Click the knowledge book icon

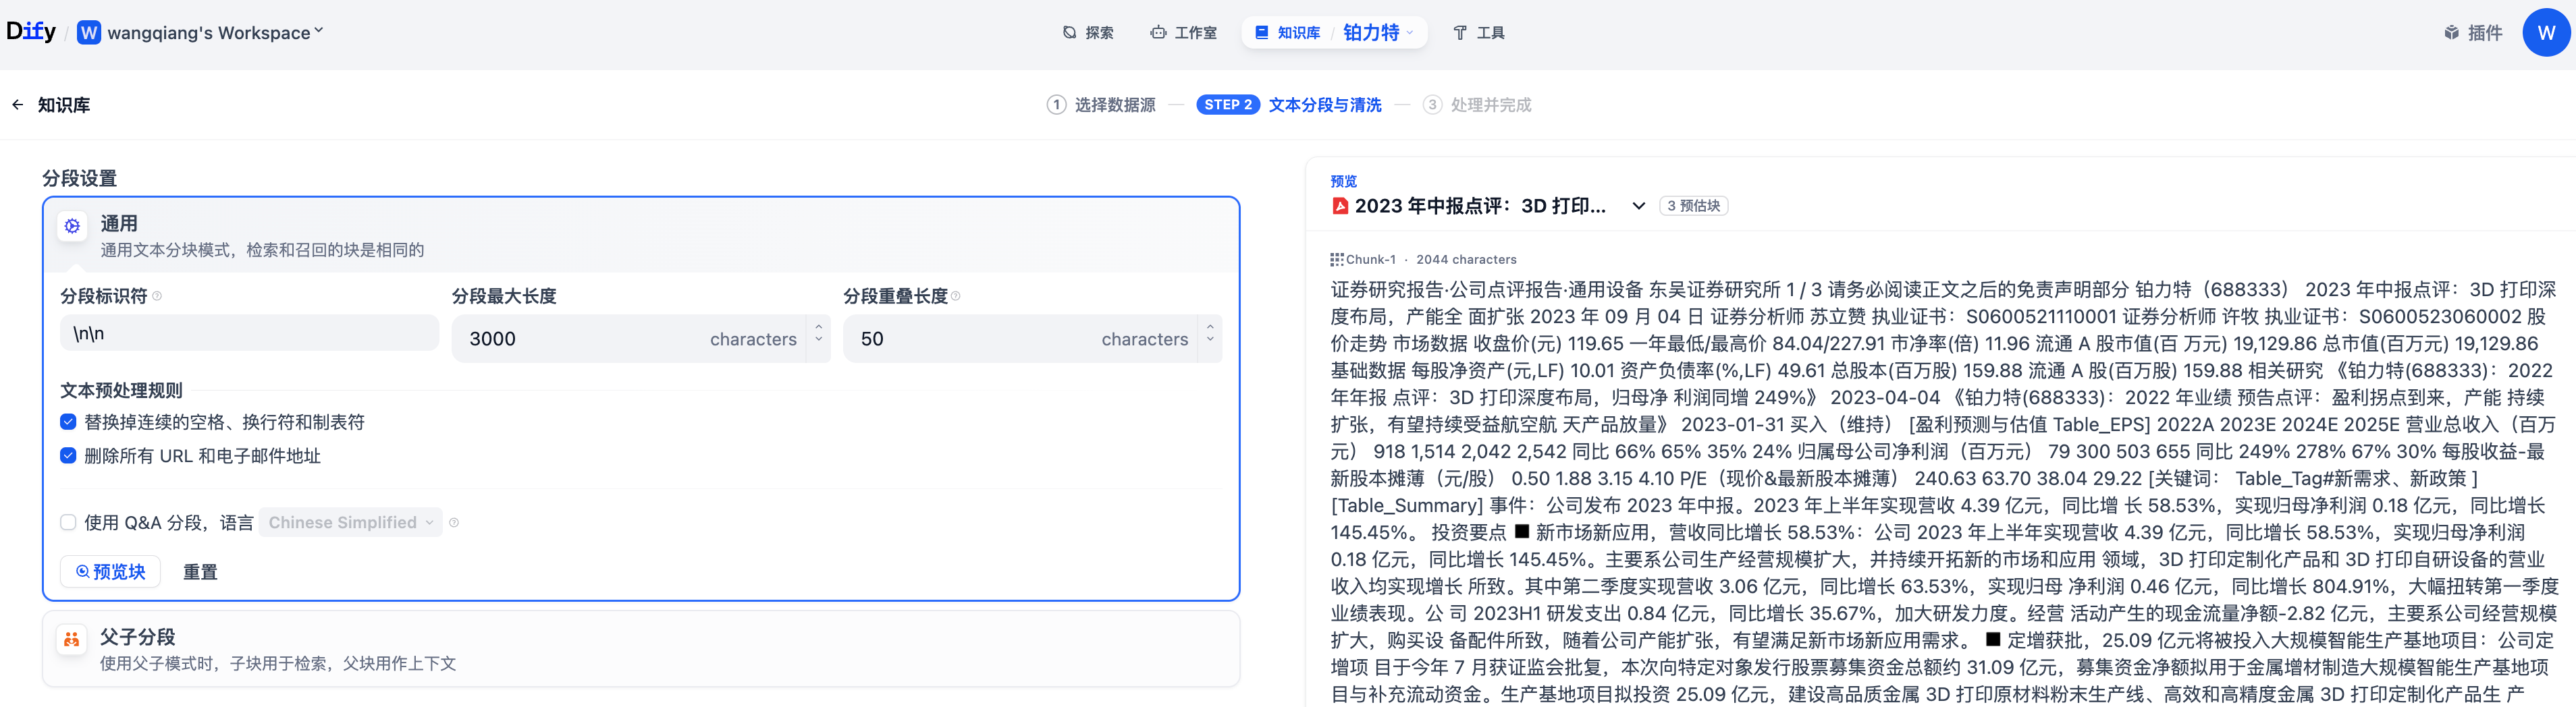click(1261, 33)
